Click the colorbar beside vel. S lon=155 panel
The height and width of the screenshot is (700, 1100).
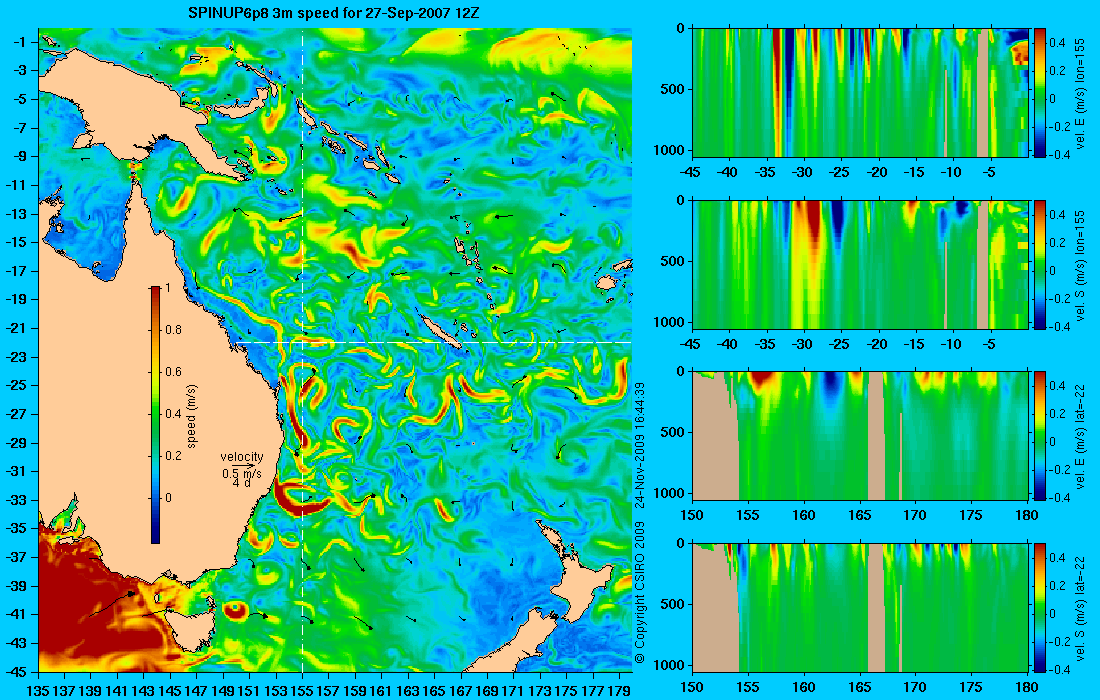[1039, 264]
